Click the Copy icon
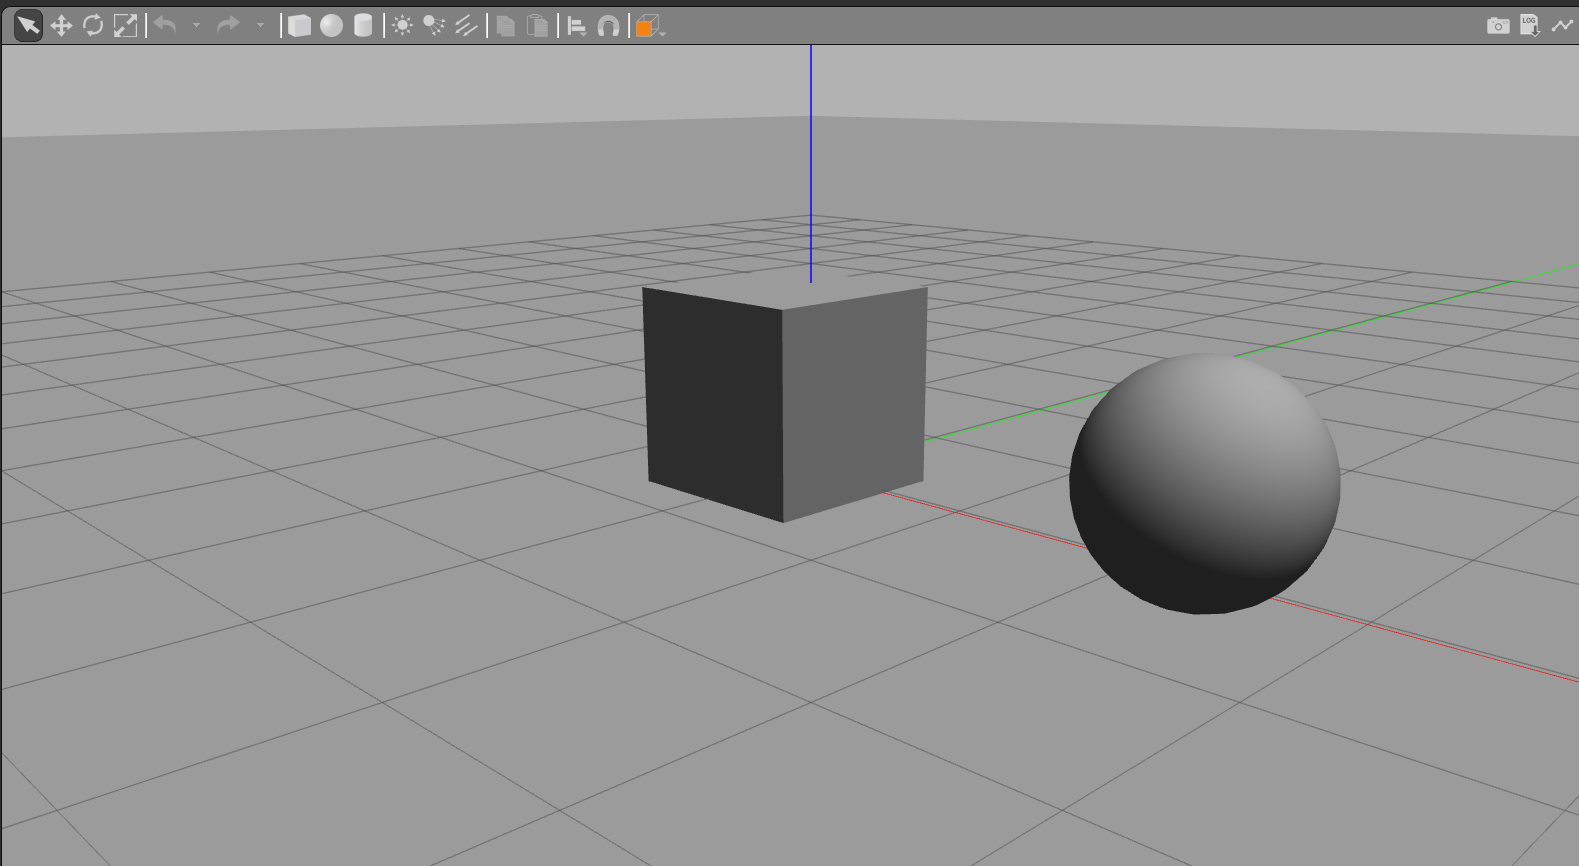The width and height of the screenshot is (1579, 866). [506, 26]
